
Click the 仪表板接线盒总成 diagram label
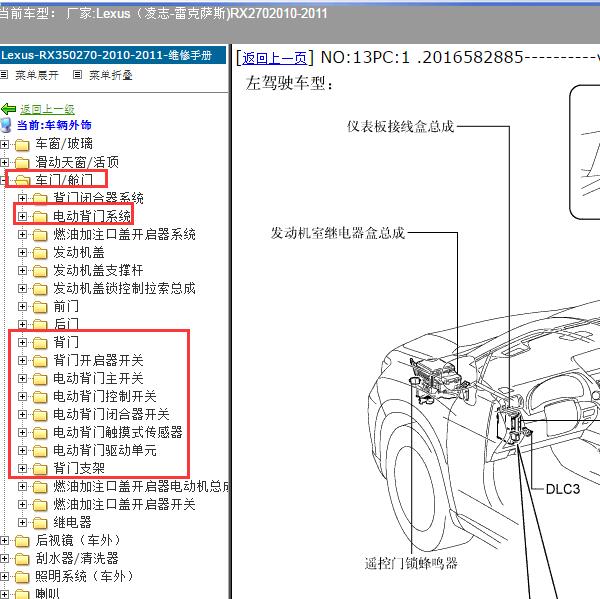400,126
